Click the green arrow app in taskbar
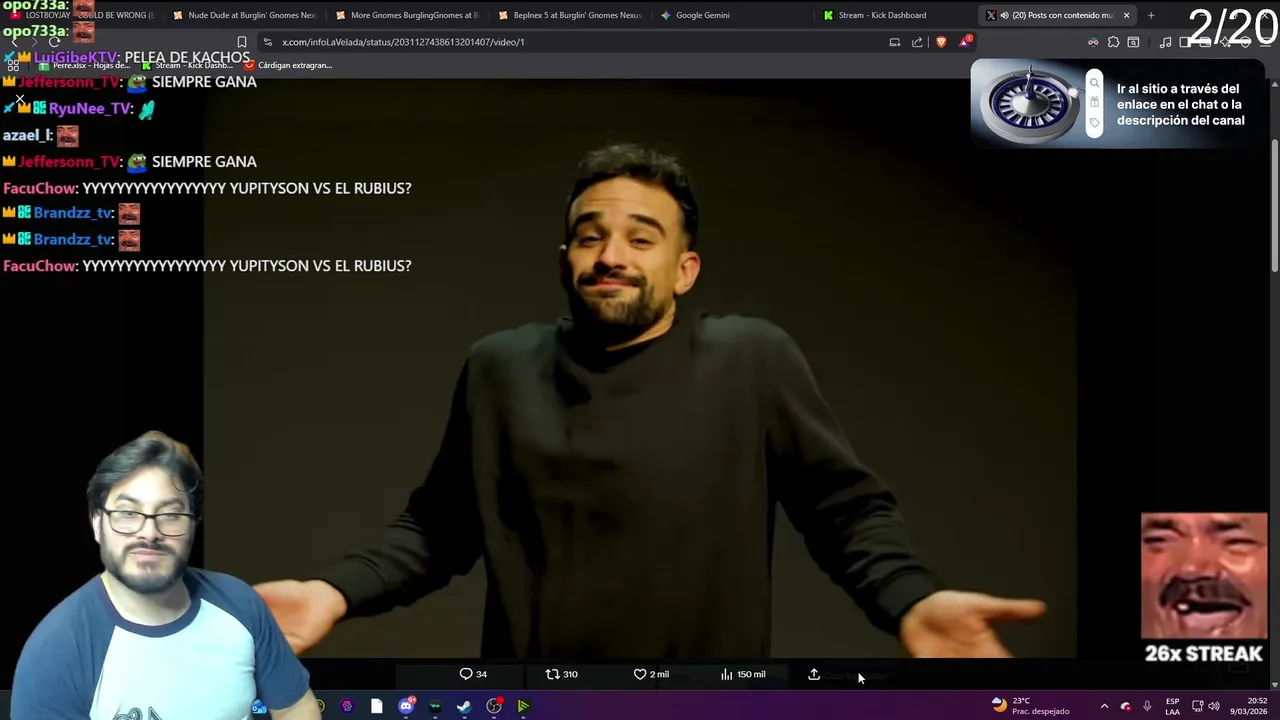 523,706
